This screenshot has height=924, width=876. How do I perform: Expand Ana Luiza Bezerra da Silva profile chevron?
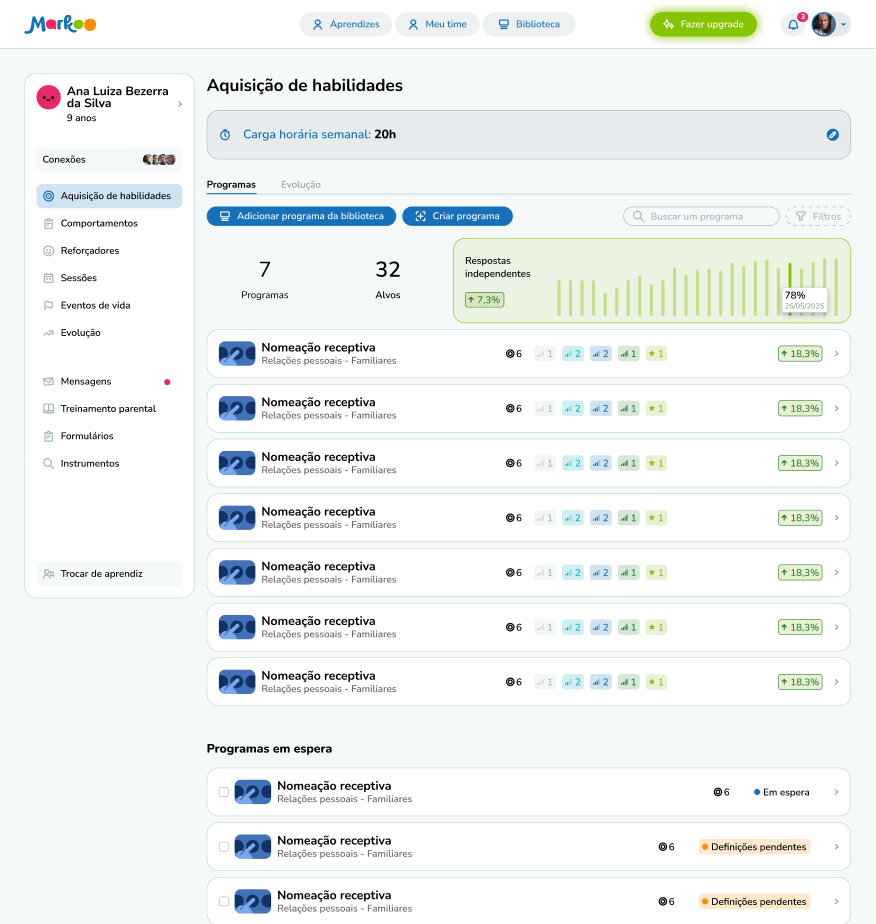tap(180, 104)
